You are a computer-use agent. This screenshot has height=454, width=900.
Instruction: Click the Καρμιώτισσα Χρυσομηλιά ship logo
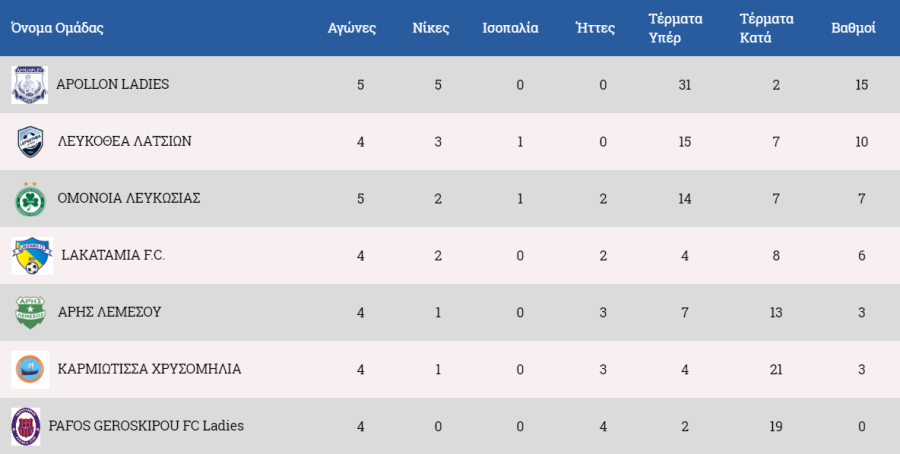pos(30,369)
